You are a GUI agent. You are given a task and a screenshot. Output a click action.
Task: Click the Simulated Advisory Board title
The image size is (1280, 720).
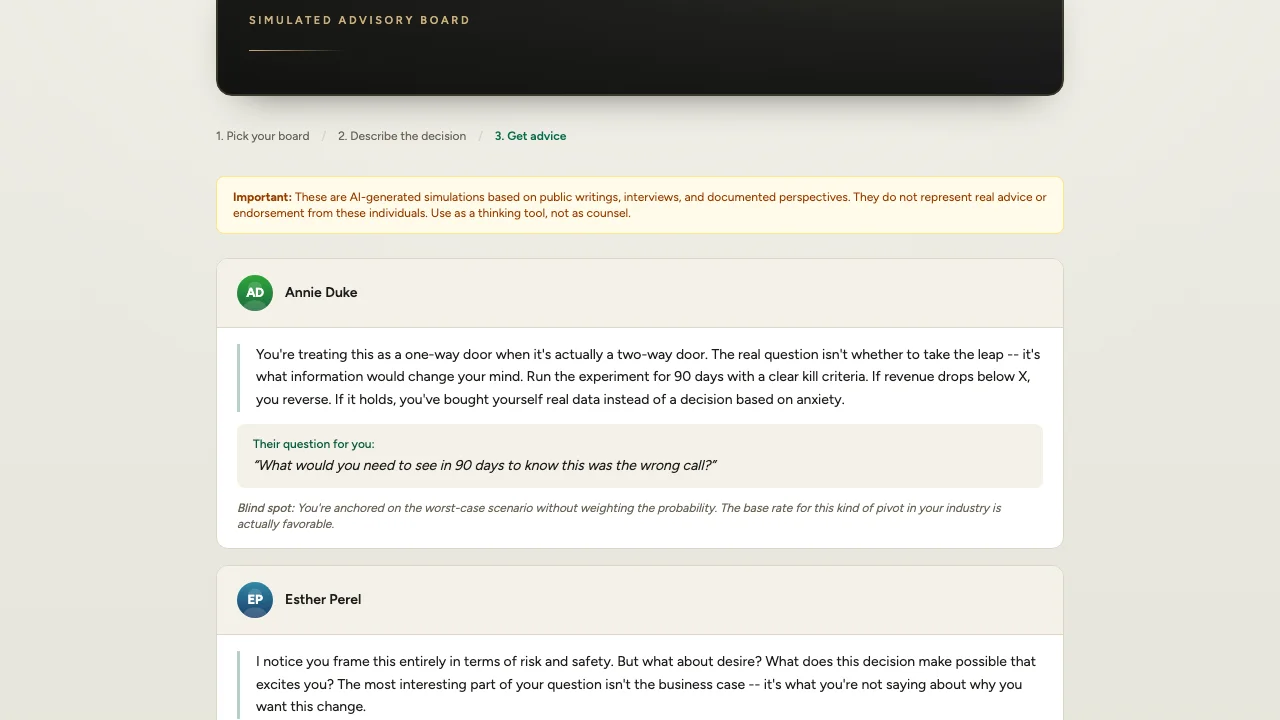(x=359, y=20)
